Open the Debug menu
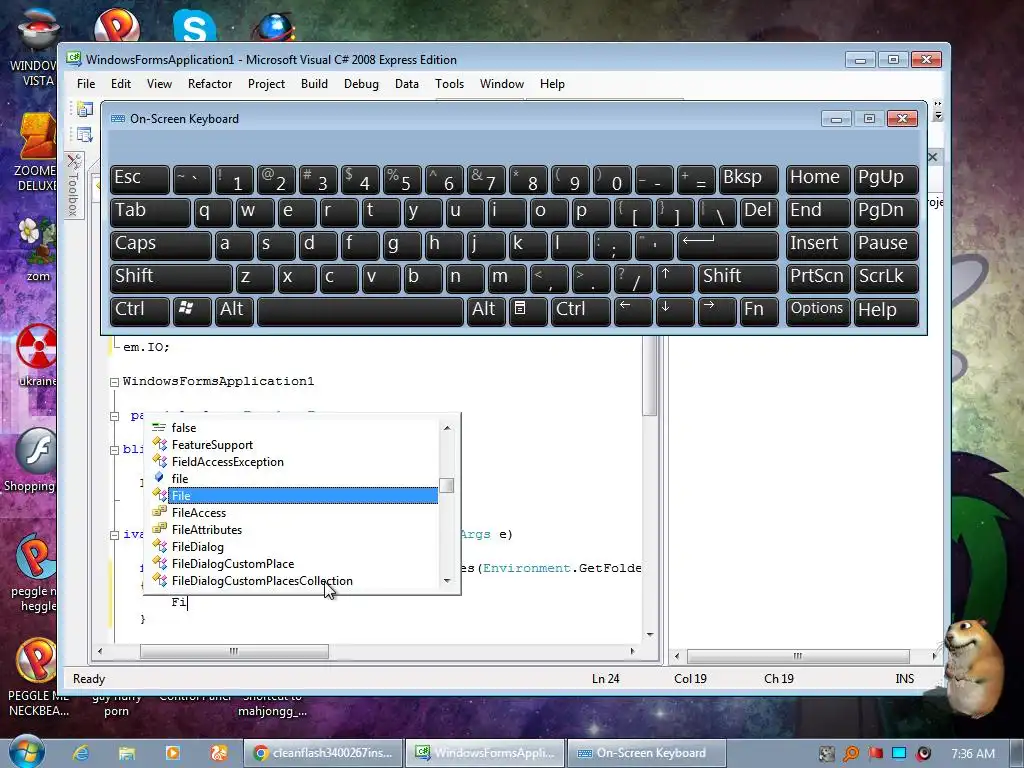This screenshot has height=768, width=1024. click(x=361, y=84)
